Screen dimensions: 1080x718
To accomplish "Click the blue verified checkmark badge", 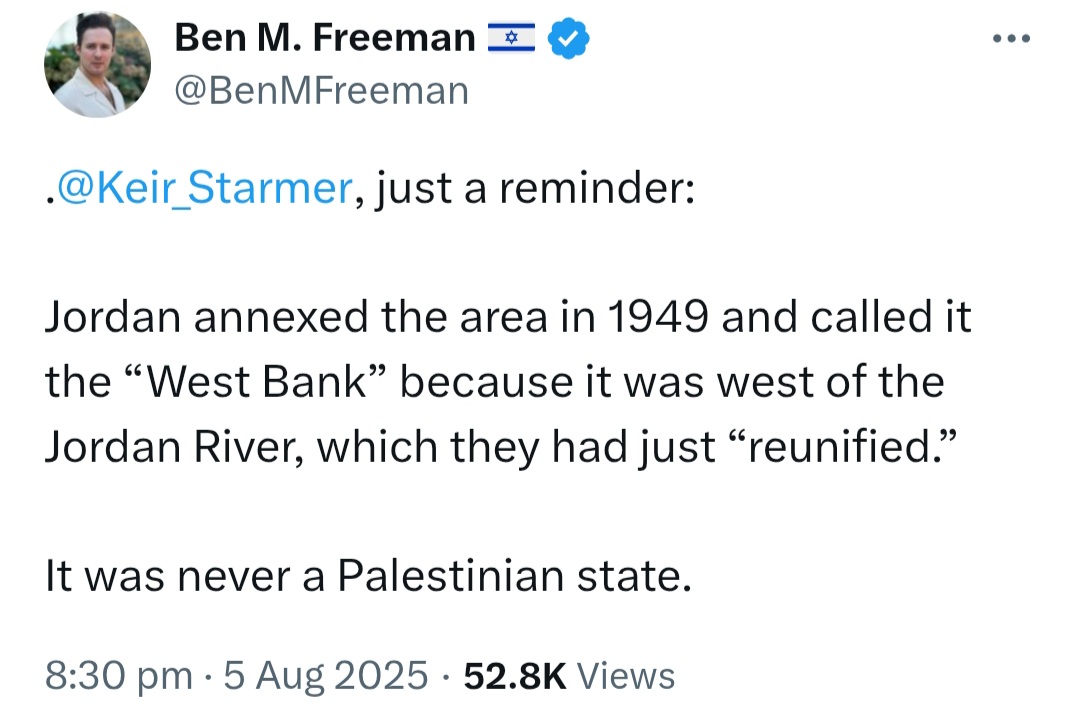I will (x=568, y=39).
